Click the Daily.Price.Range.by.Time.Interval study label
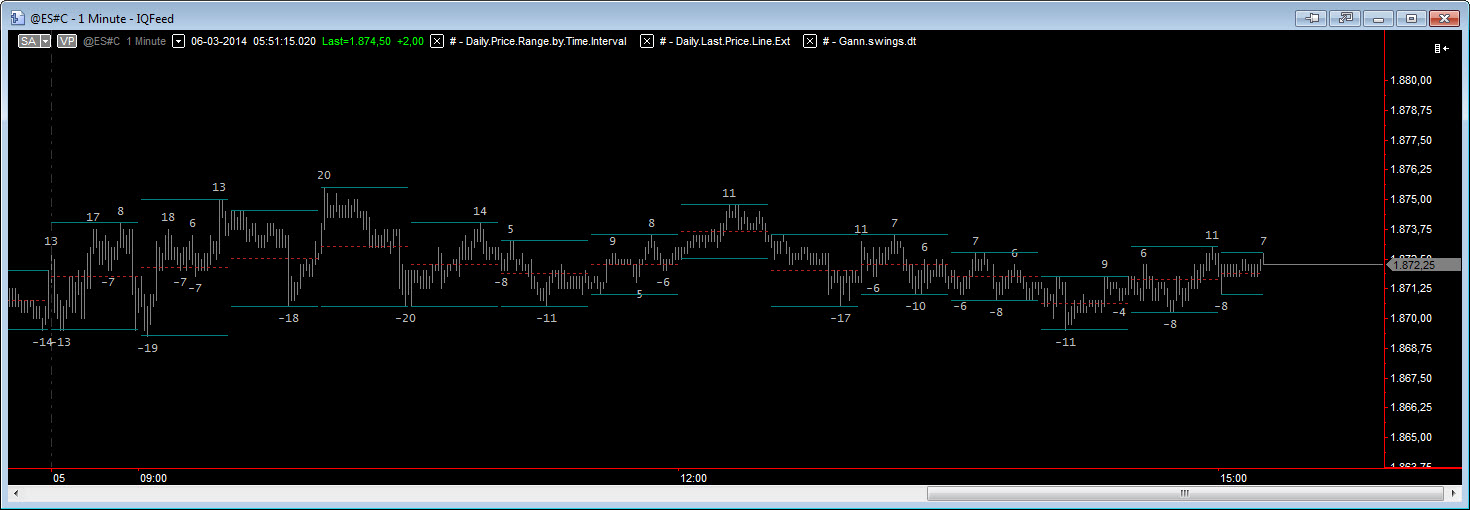 [538, 41]
